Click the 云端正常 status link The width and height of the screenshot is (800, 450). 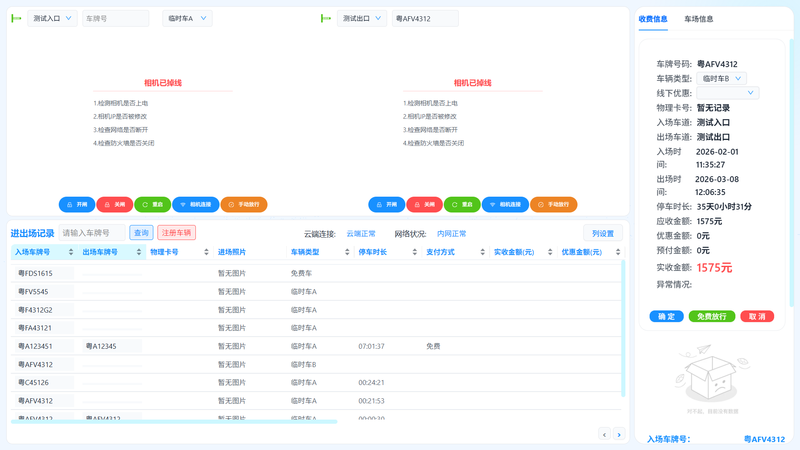[361, 234]
